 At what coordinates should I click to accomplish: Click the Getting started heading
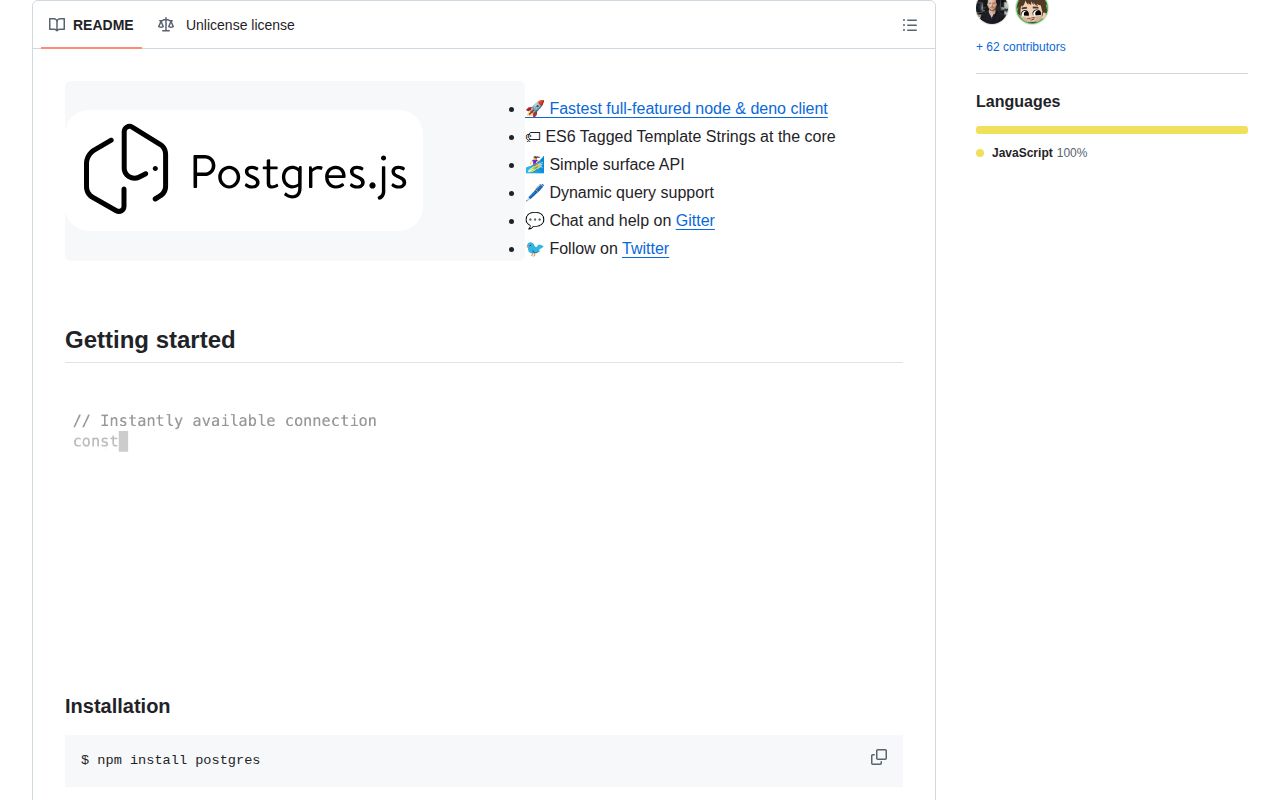[150, 340]
